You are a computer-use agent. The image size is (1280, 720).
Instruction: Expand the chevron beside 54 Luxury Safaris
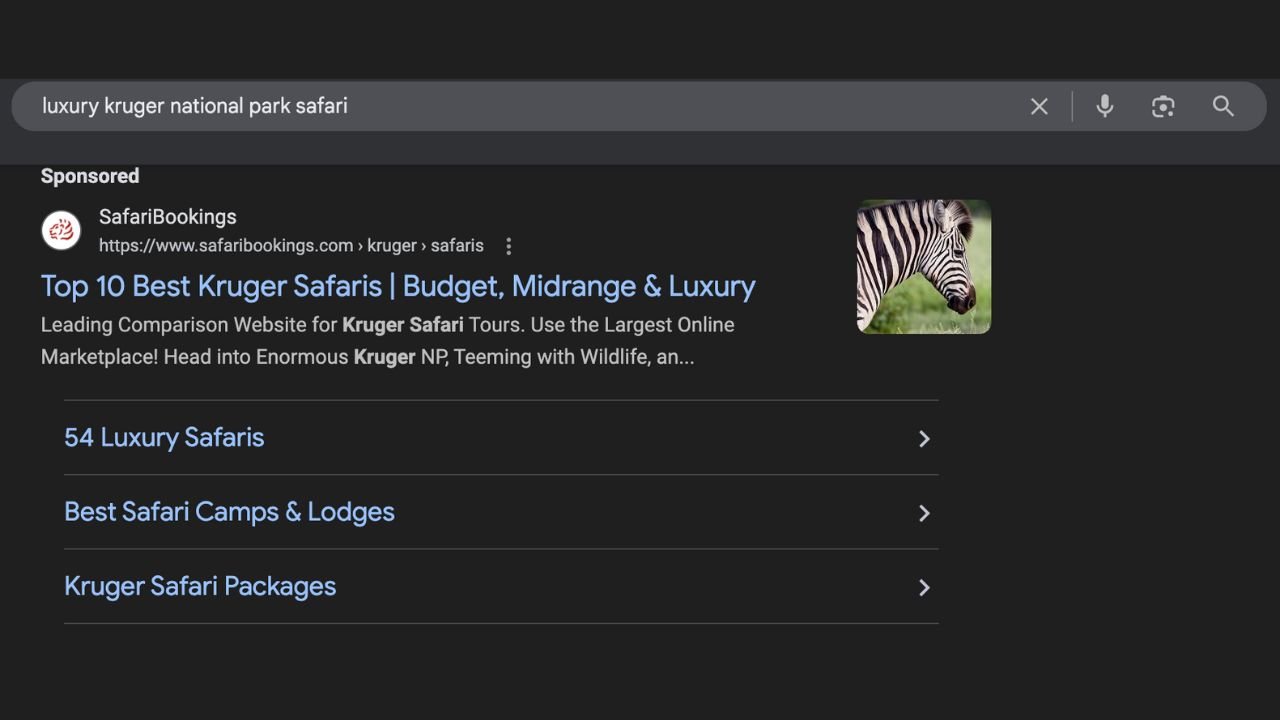924,439
